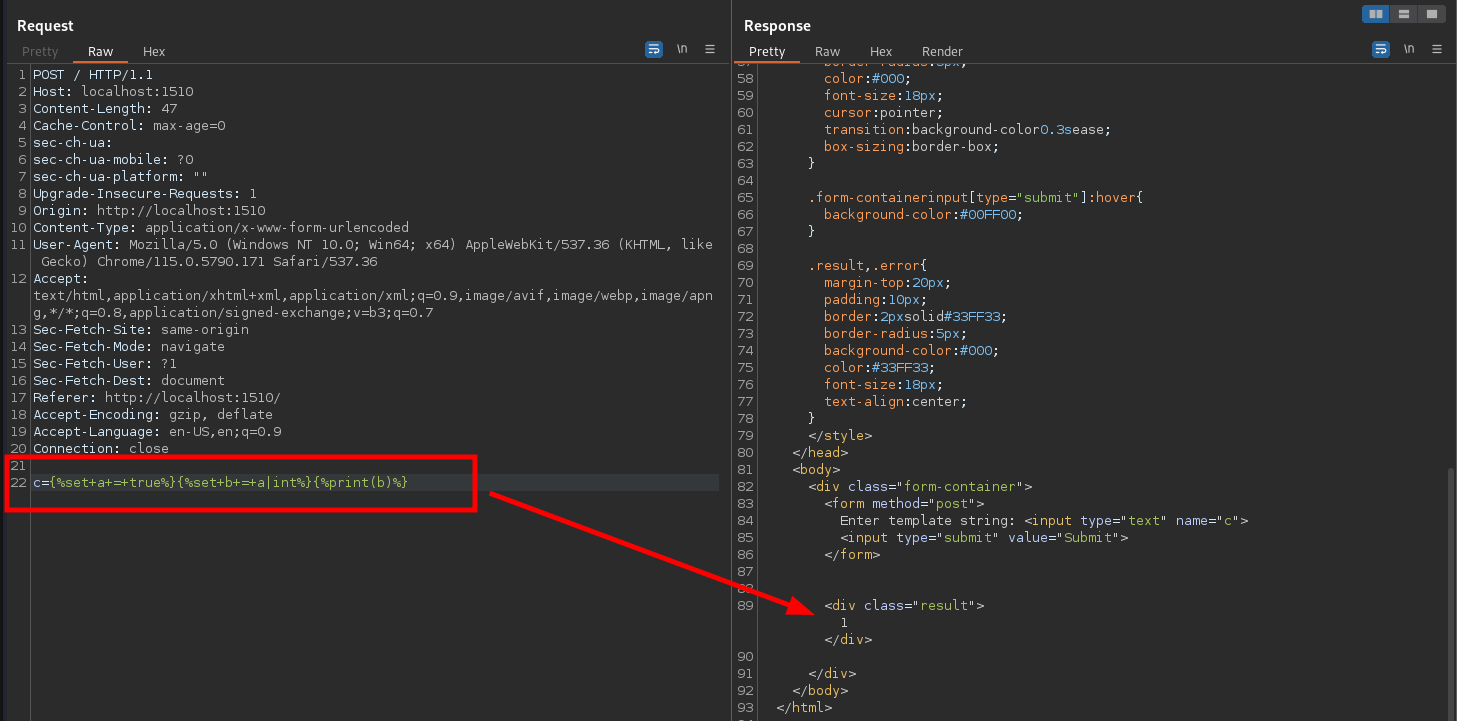Click the Response panel title
This screenshot has height=721, width=1457.
click(x=777, y=25)
